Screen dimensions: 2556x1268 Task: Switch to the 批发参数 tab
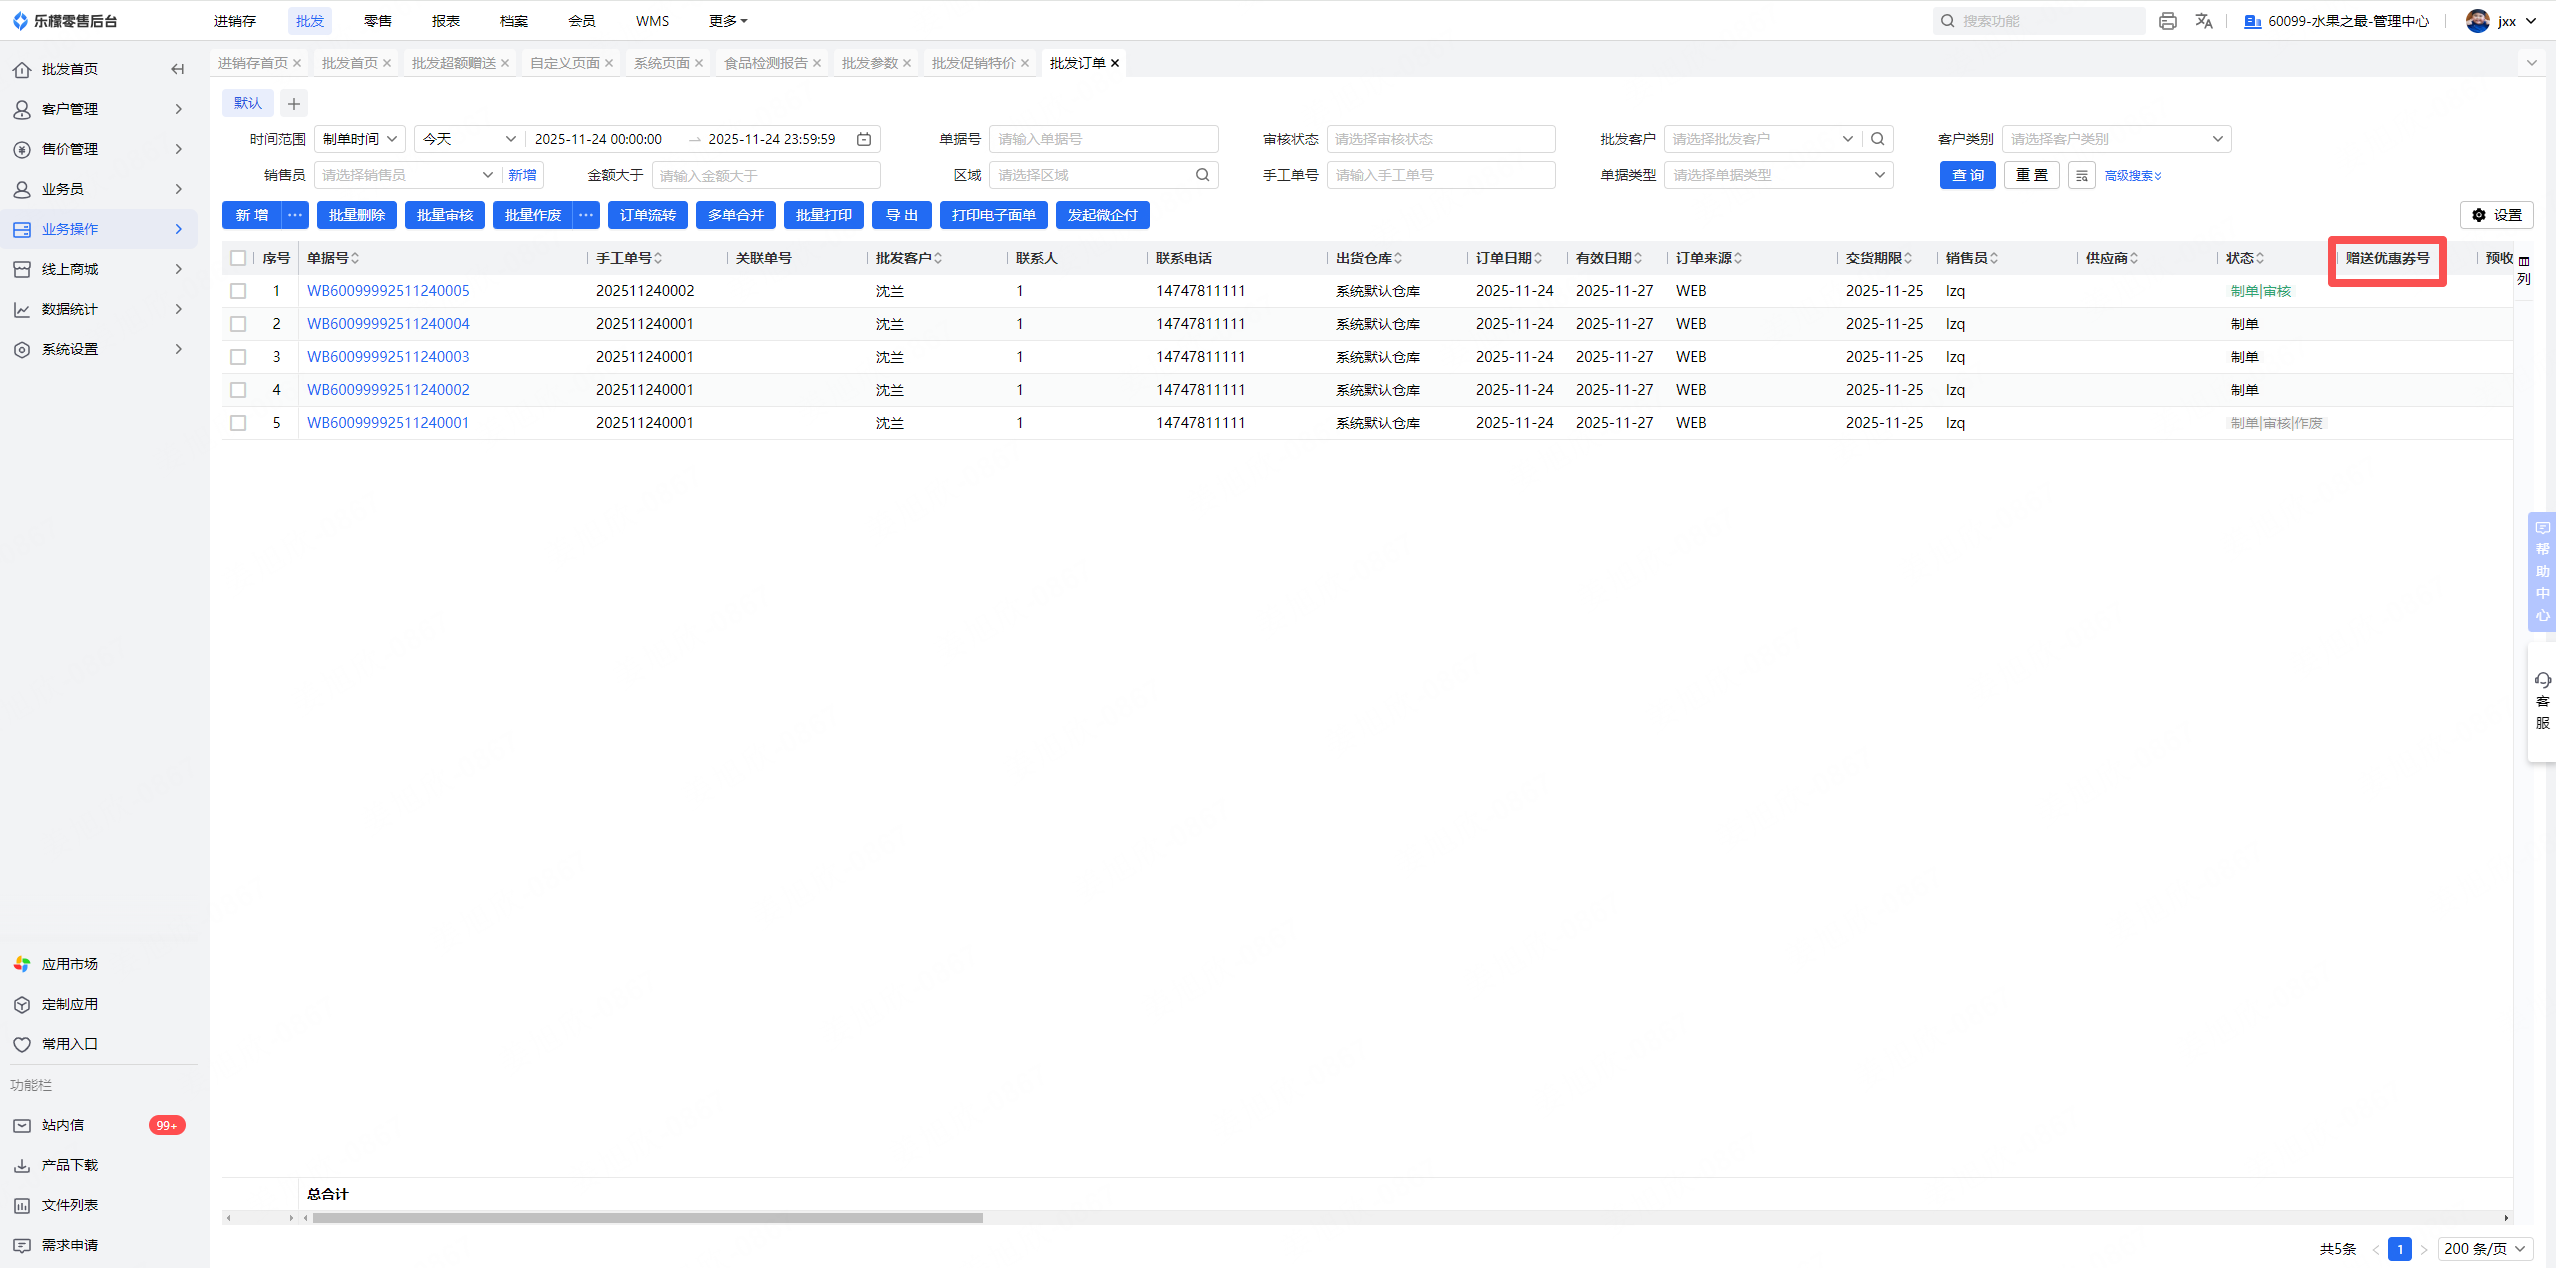pos(869,63)
